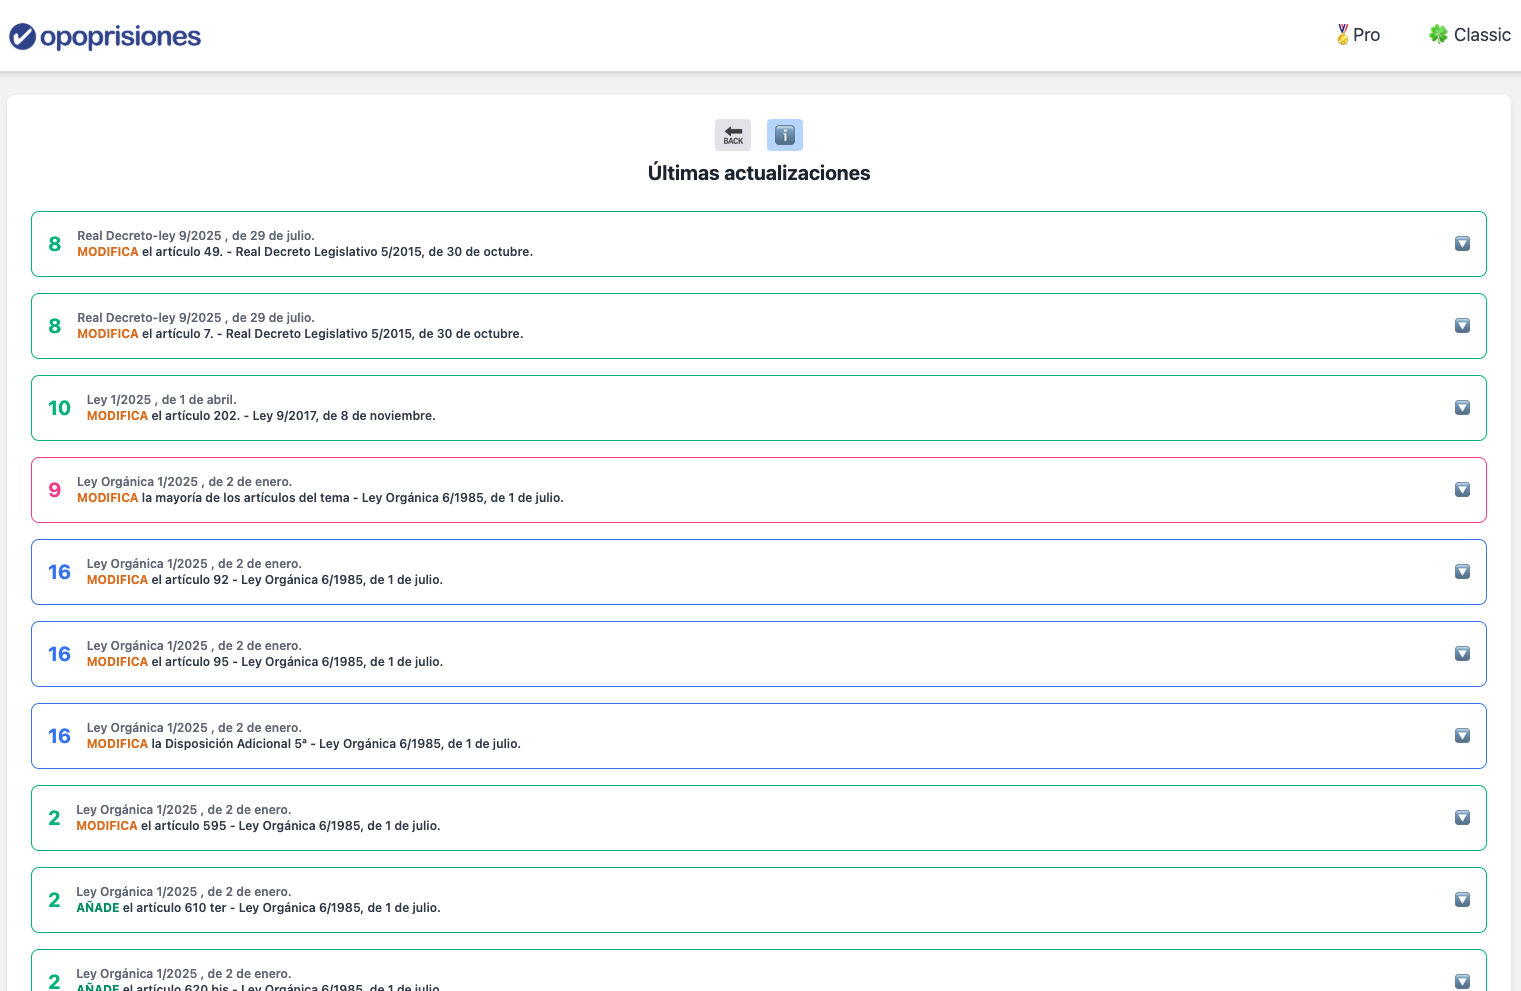Click the AÑADE artículo 610 ter text
Image resolution: width=1521 pixels, height=991 pixels.
point(258,908)
